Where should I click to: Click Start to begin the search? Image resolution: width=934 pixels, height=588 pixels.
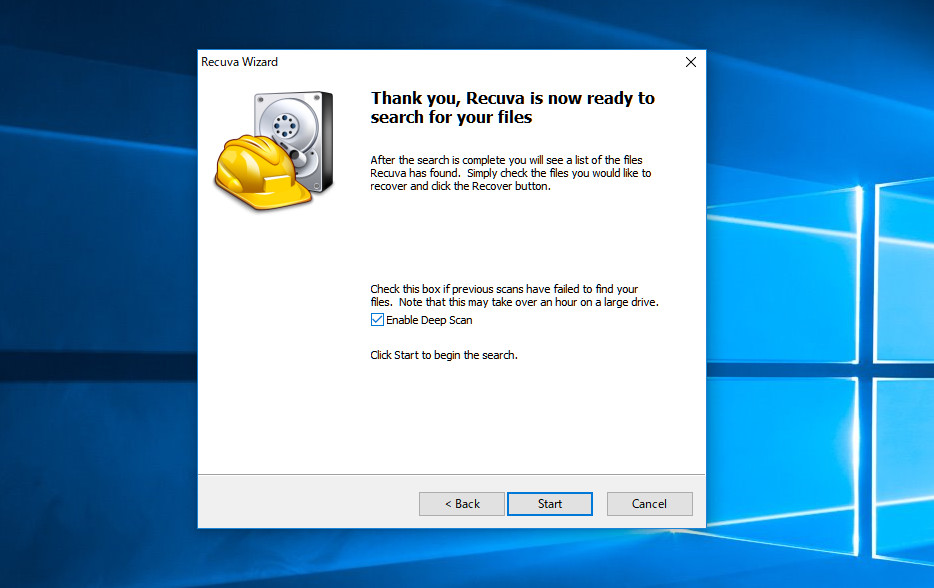[x=549, y=504]
